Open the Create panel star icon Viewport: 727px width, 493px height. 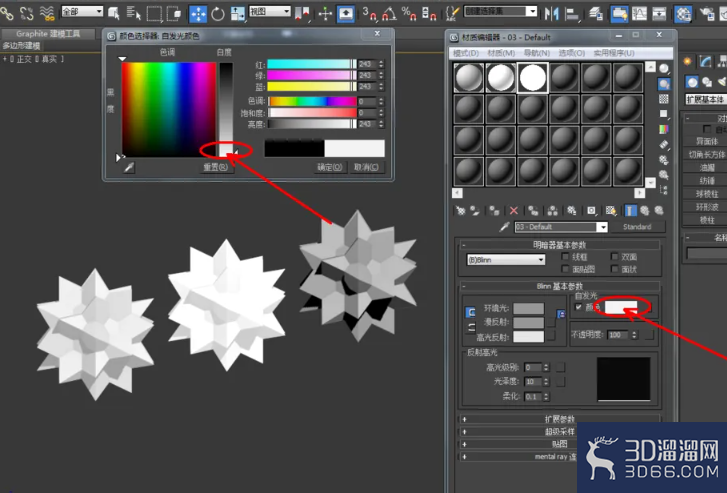[x=688, y=61]
